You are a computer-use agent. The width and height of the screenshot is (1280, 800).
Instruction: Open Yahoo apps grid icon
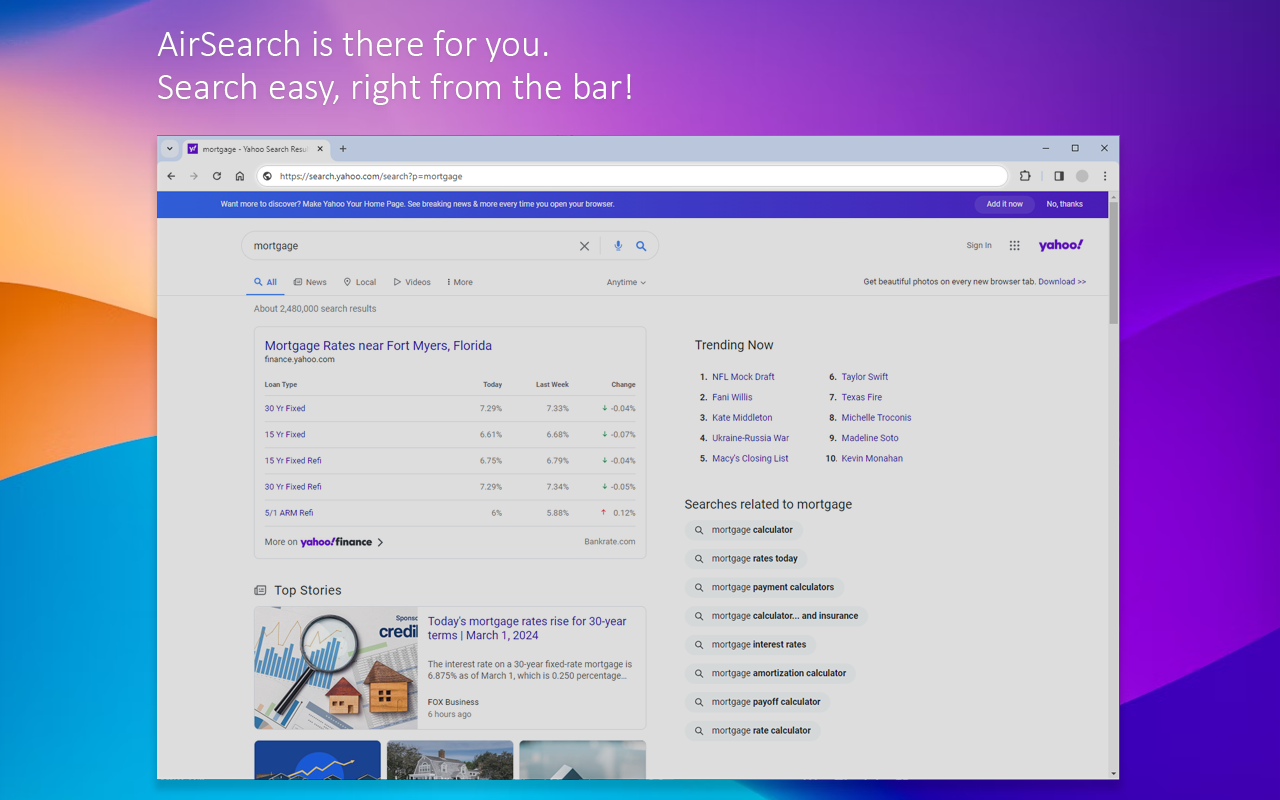point(1014,246)
